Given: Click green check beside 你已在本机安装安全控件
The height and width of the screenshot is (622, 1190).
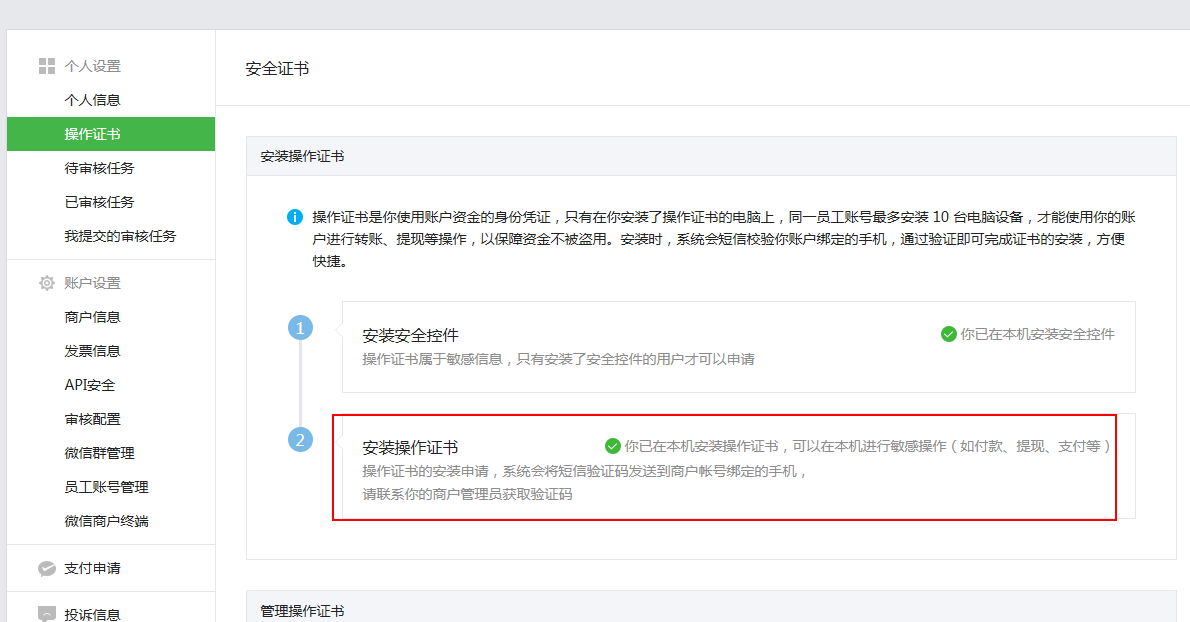Looking at the screenshot, I should [948, 334].
